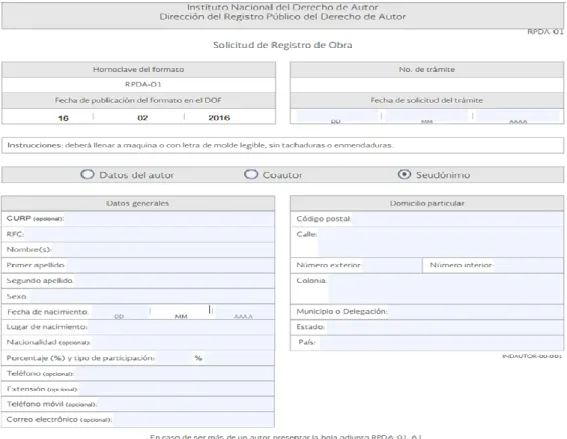Click the Sexo field

(x=152, y=297)
